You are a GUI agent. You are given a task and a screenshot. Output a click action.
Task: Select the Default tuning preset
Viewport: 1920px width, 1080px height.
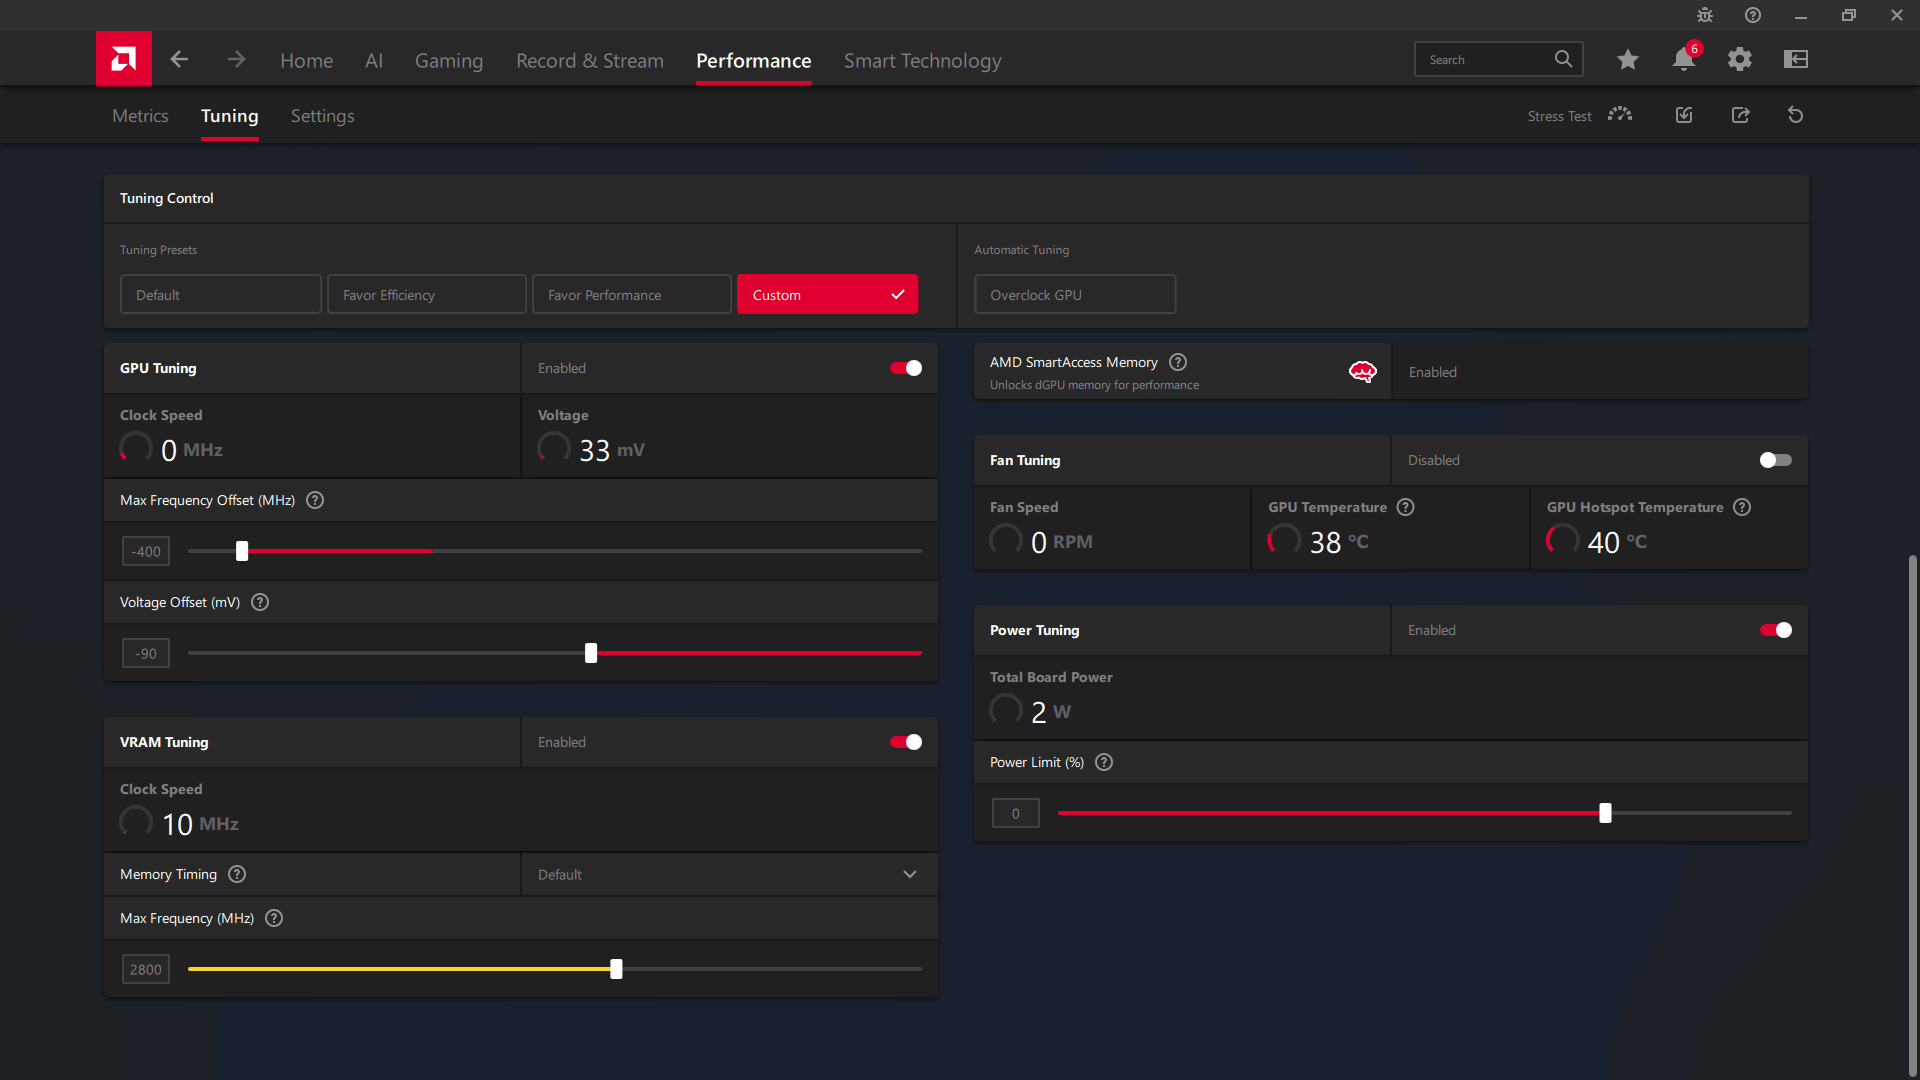pos(221,294)
